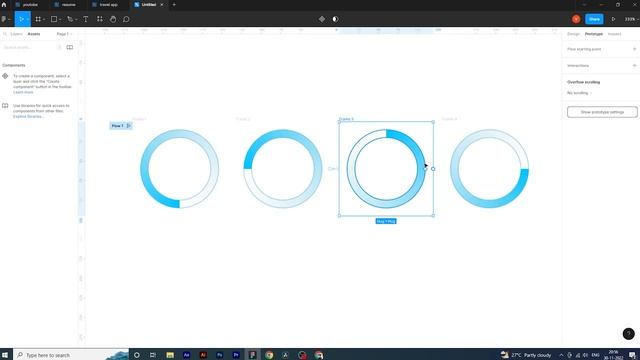The width and height of the screenshot is (640, 360).
Task: Open File Explorer from the taskbar
Action: pyautogui.click(x=170, y=355)
